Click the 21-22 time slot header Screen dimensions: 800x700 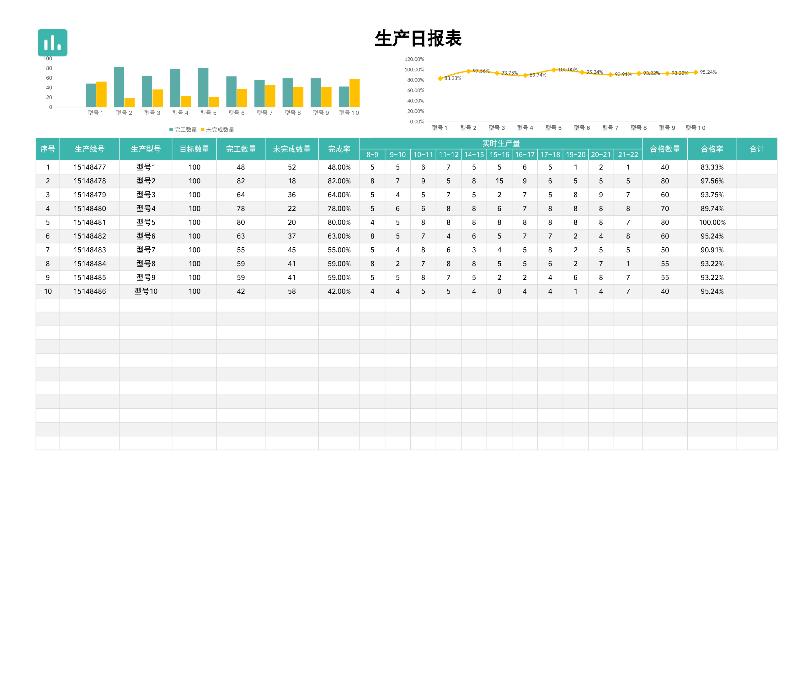coord(628,154)
